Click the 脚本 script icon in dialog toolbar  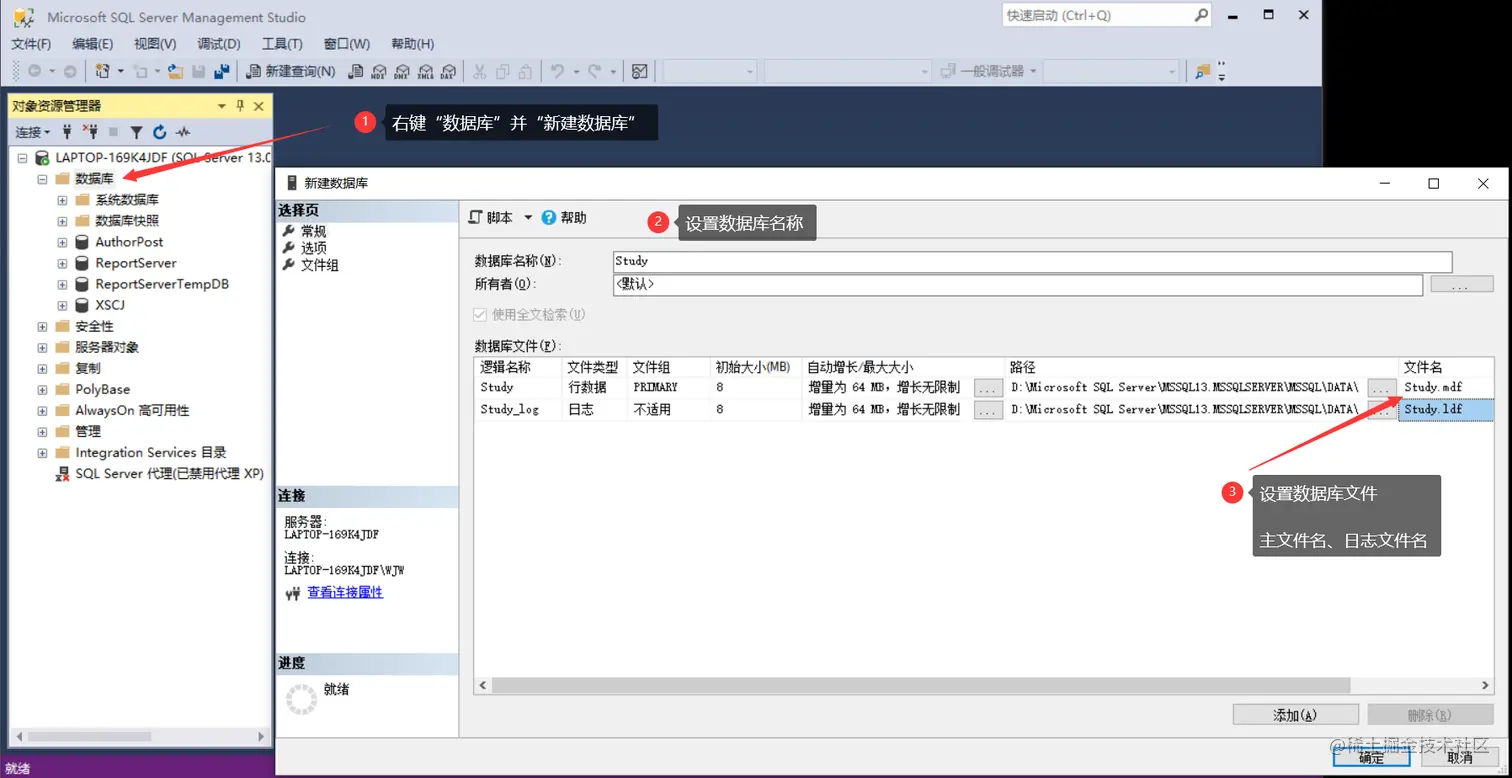[476, 217]
